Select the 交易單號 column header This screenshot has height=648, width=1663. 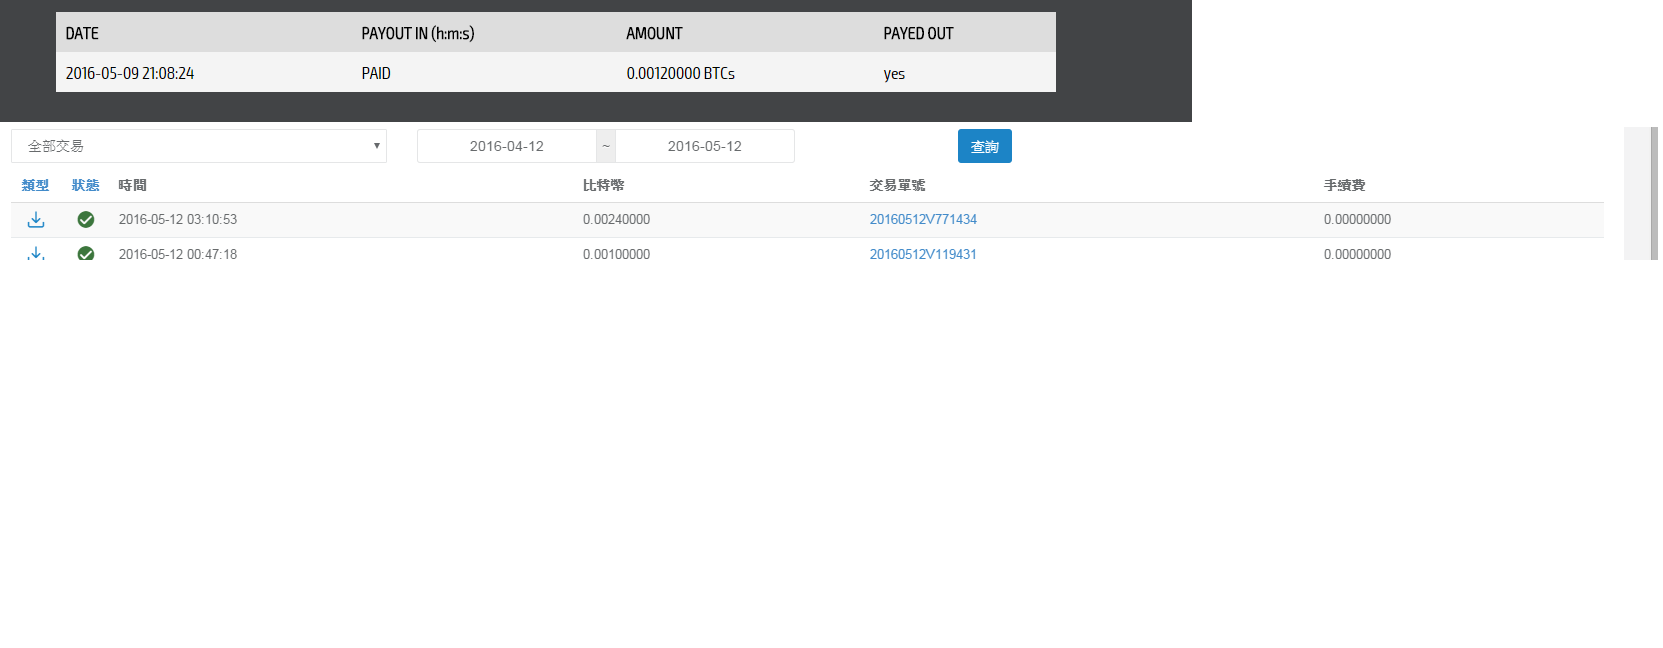coord(897,185)
